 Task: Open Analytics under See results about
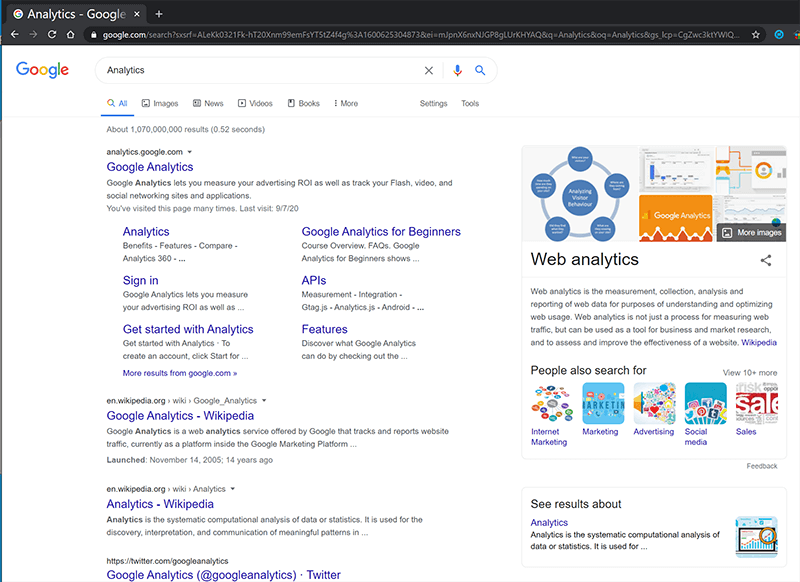tap(549, 523)
